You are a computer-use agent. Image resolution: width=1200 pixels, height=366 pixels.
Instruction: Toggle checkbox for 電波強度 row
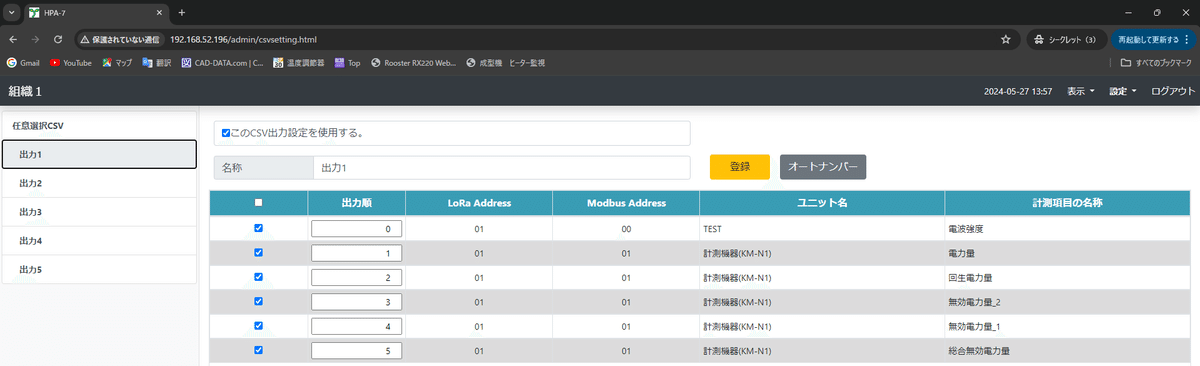259,228
